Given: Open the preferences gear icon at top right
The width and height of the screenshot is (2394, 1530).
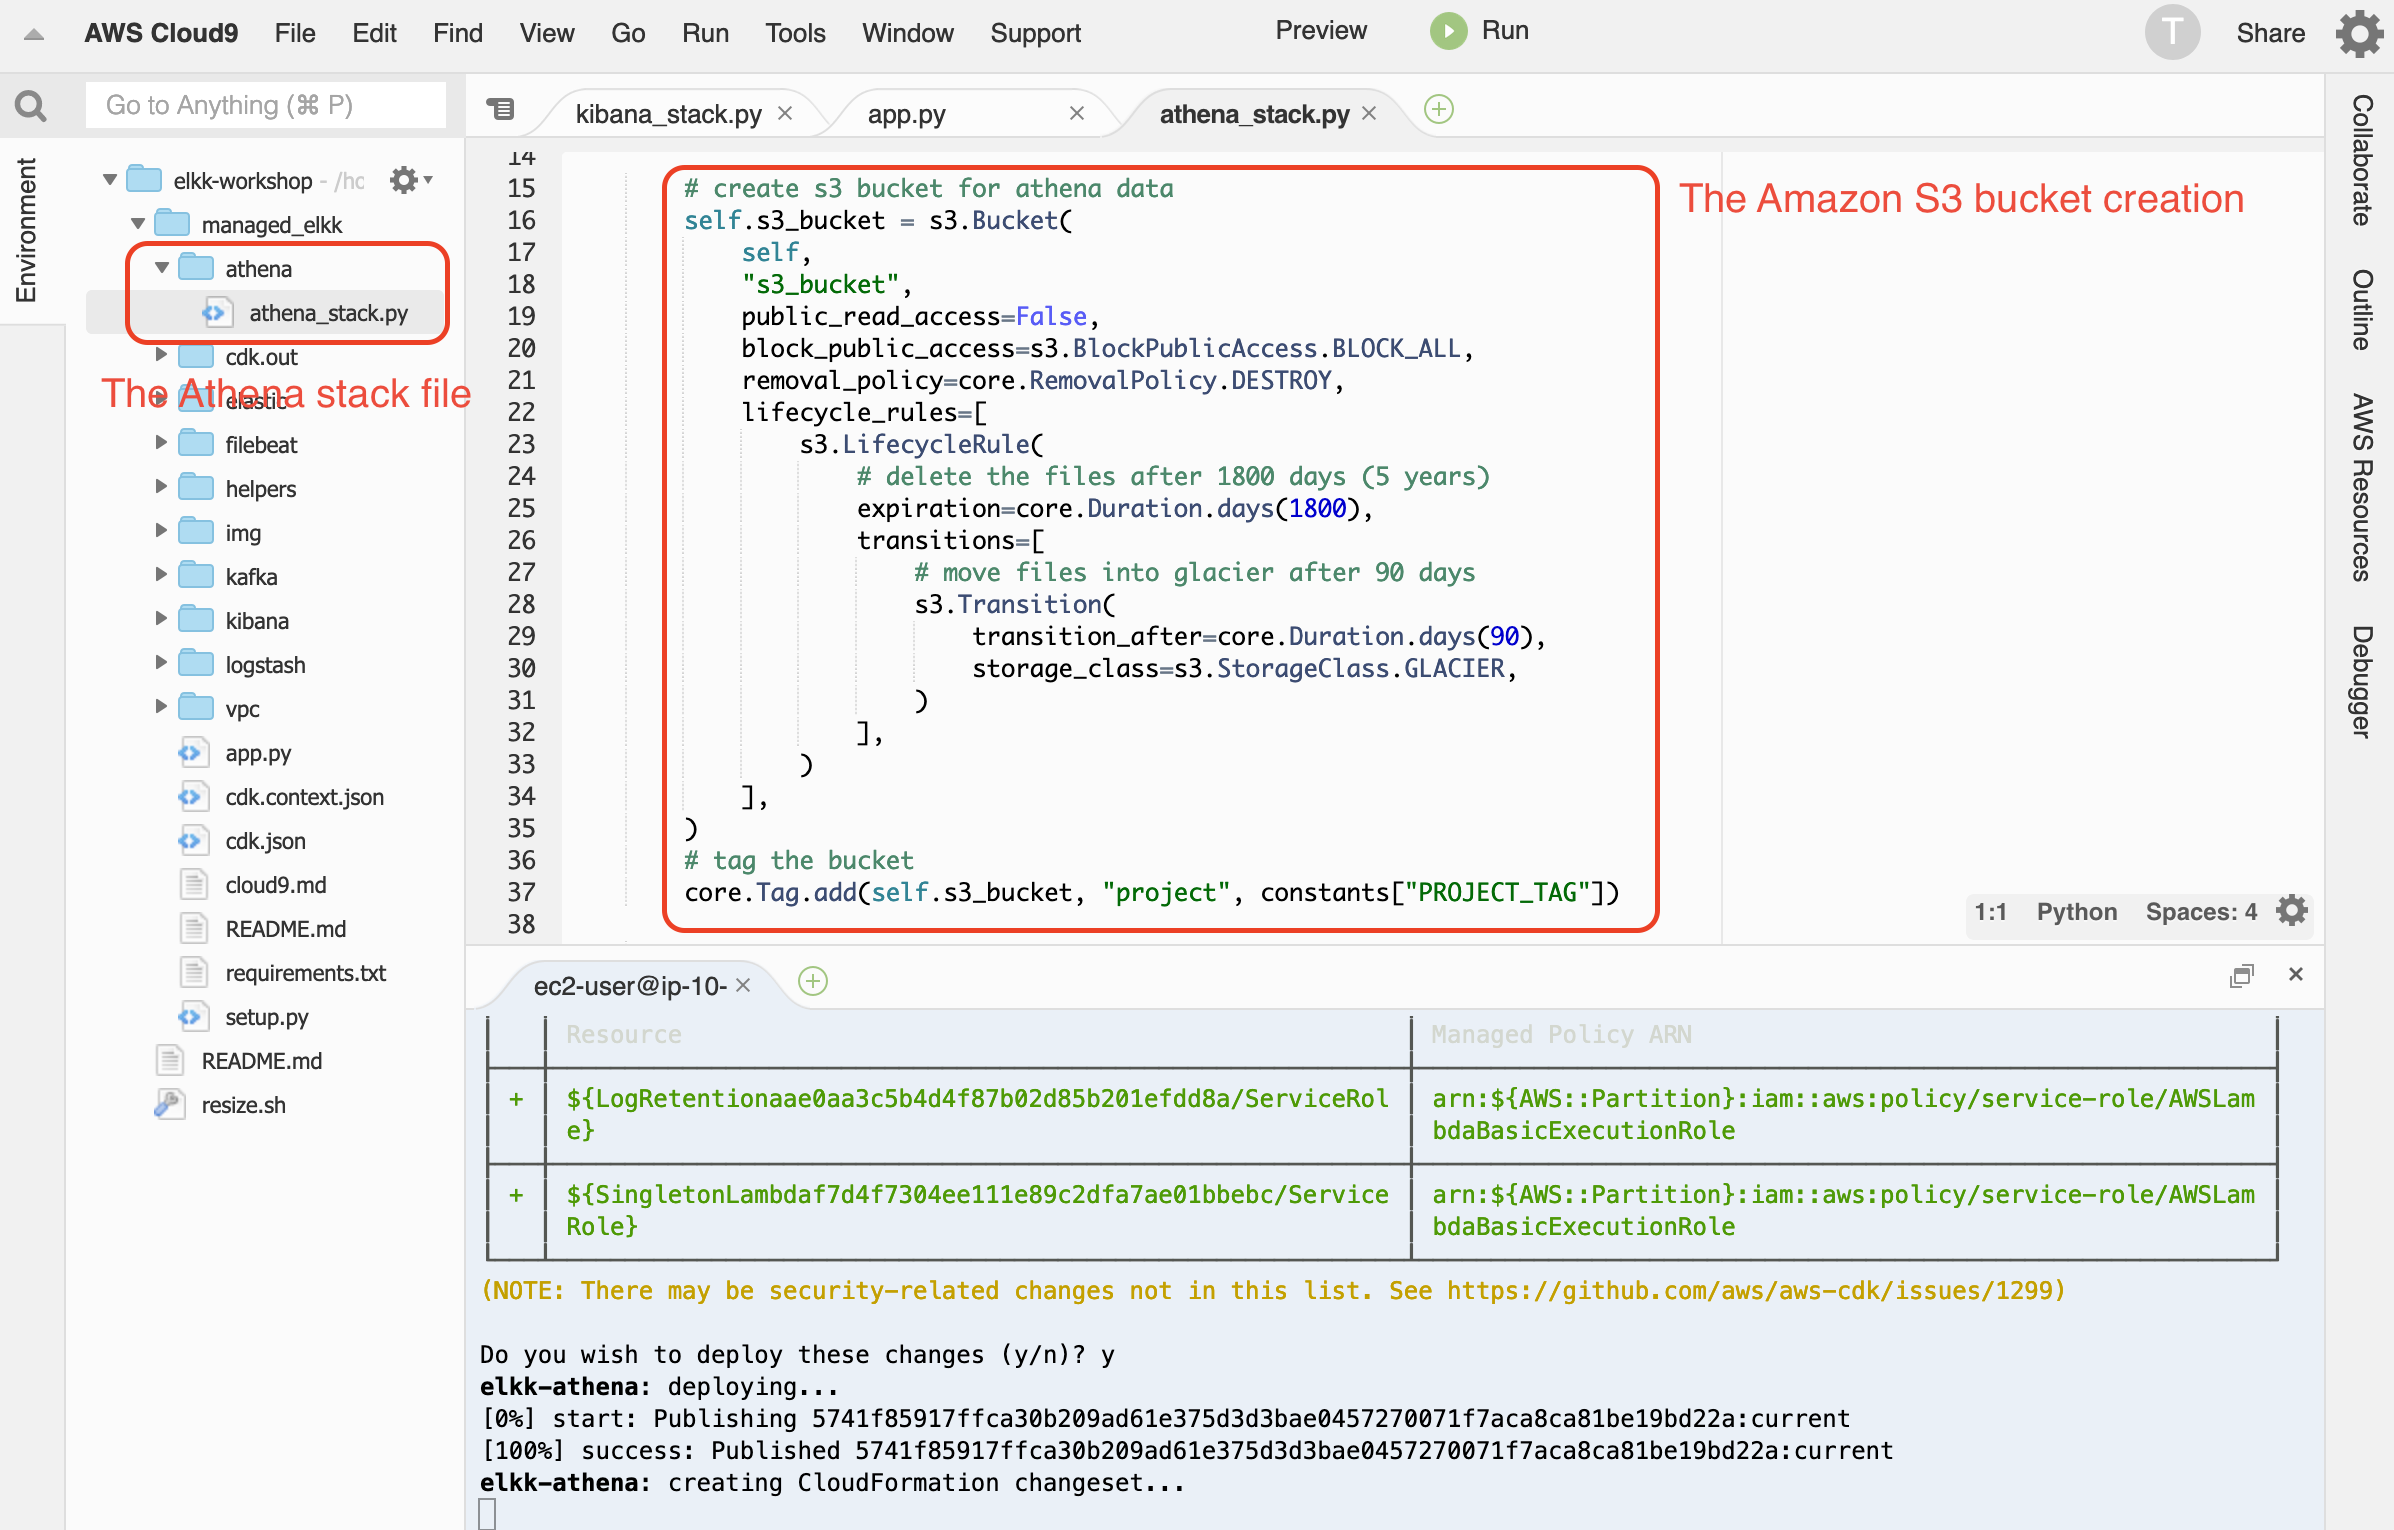Looking at the screenshot, I should coord(2360,33).
